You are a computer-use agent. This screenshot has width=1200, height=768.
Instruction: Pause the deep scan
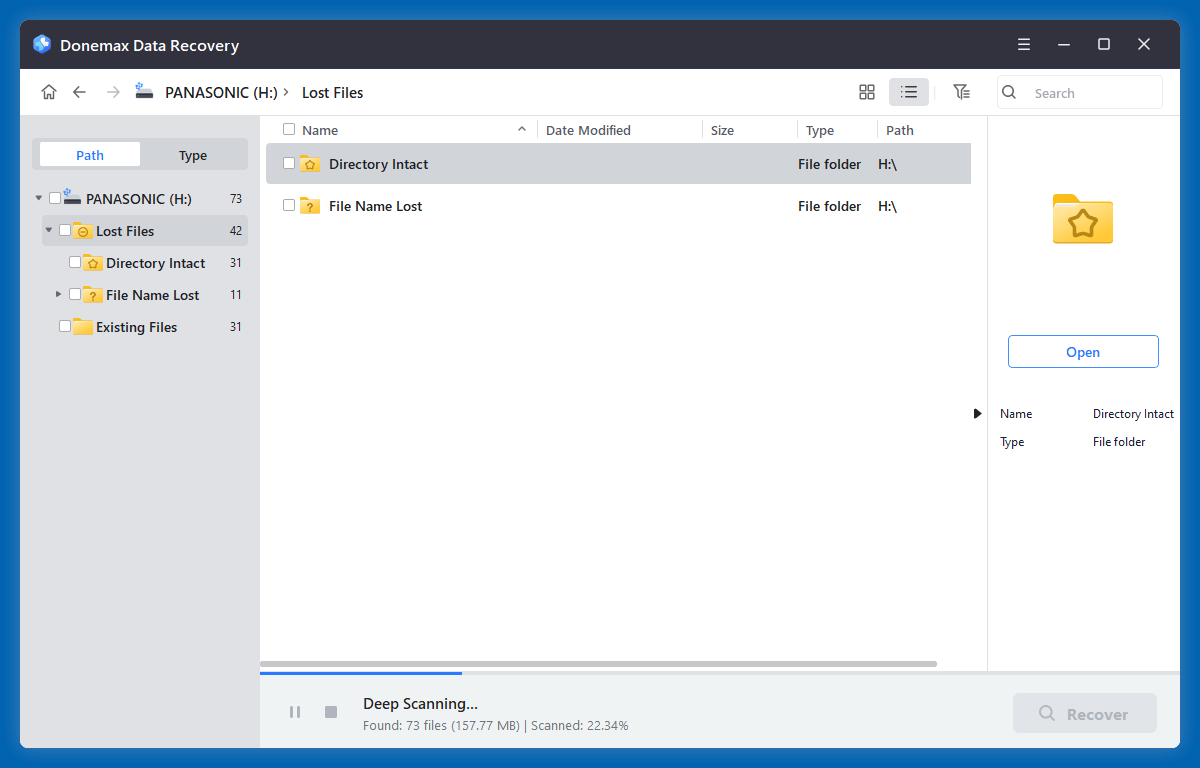(295, 712)
